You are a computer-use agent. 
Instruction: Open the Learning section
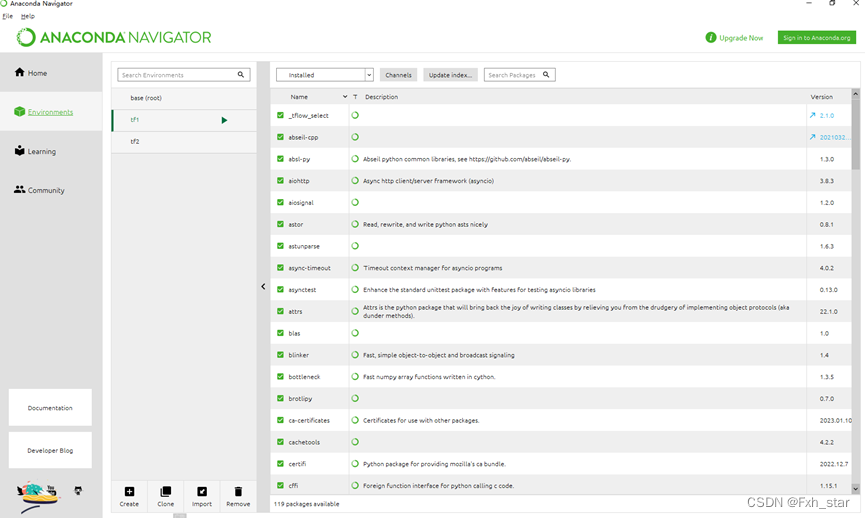click(x=35, y=151)
